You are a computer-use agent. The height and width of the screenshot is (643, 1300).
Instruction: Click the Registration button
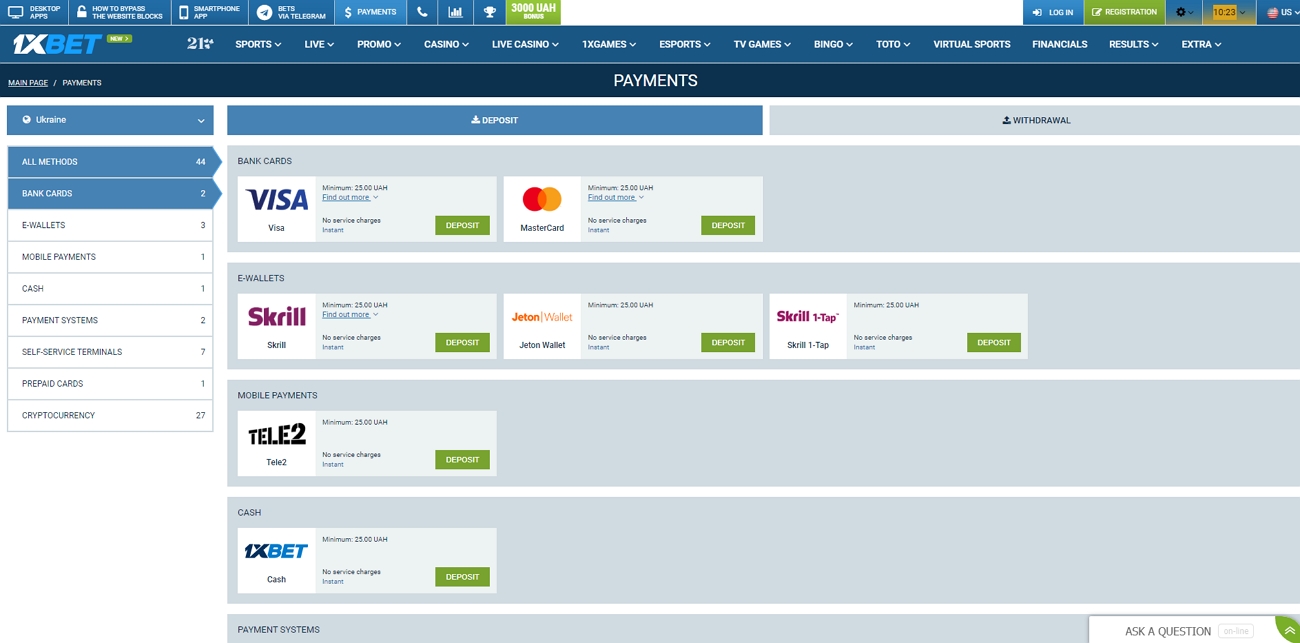click(1124, 12)
